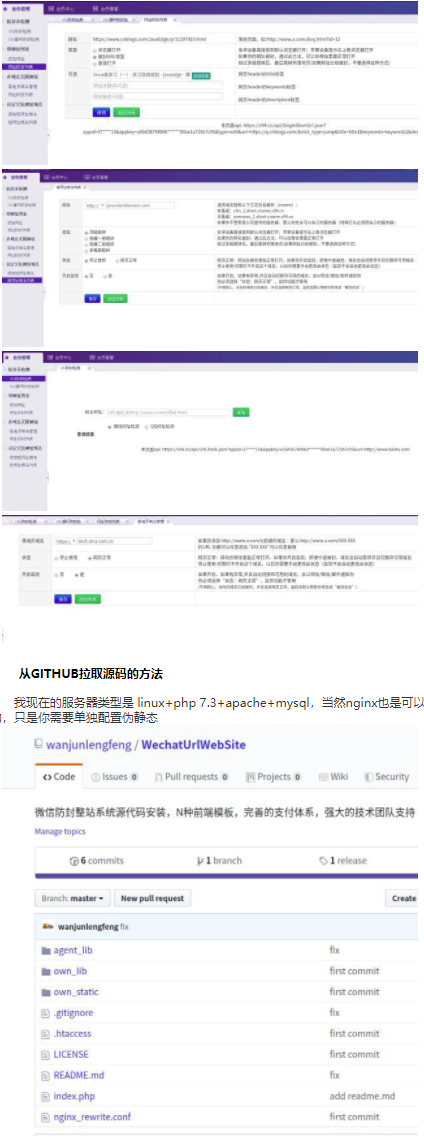
Task: Open the README.md file
Action: (x=79, y=1075)
